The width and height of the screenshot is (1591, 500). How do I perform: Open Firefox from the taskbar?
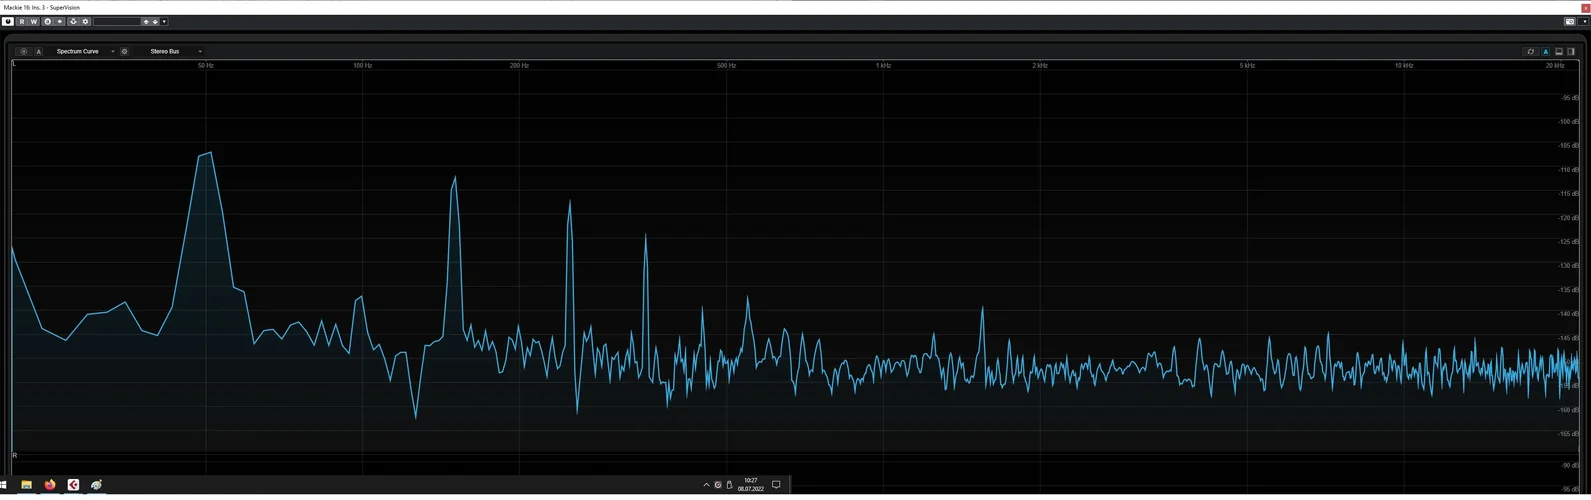50,485
